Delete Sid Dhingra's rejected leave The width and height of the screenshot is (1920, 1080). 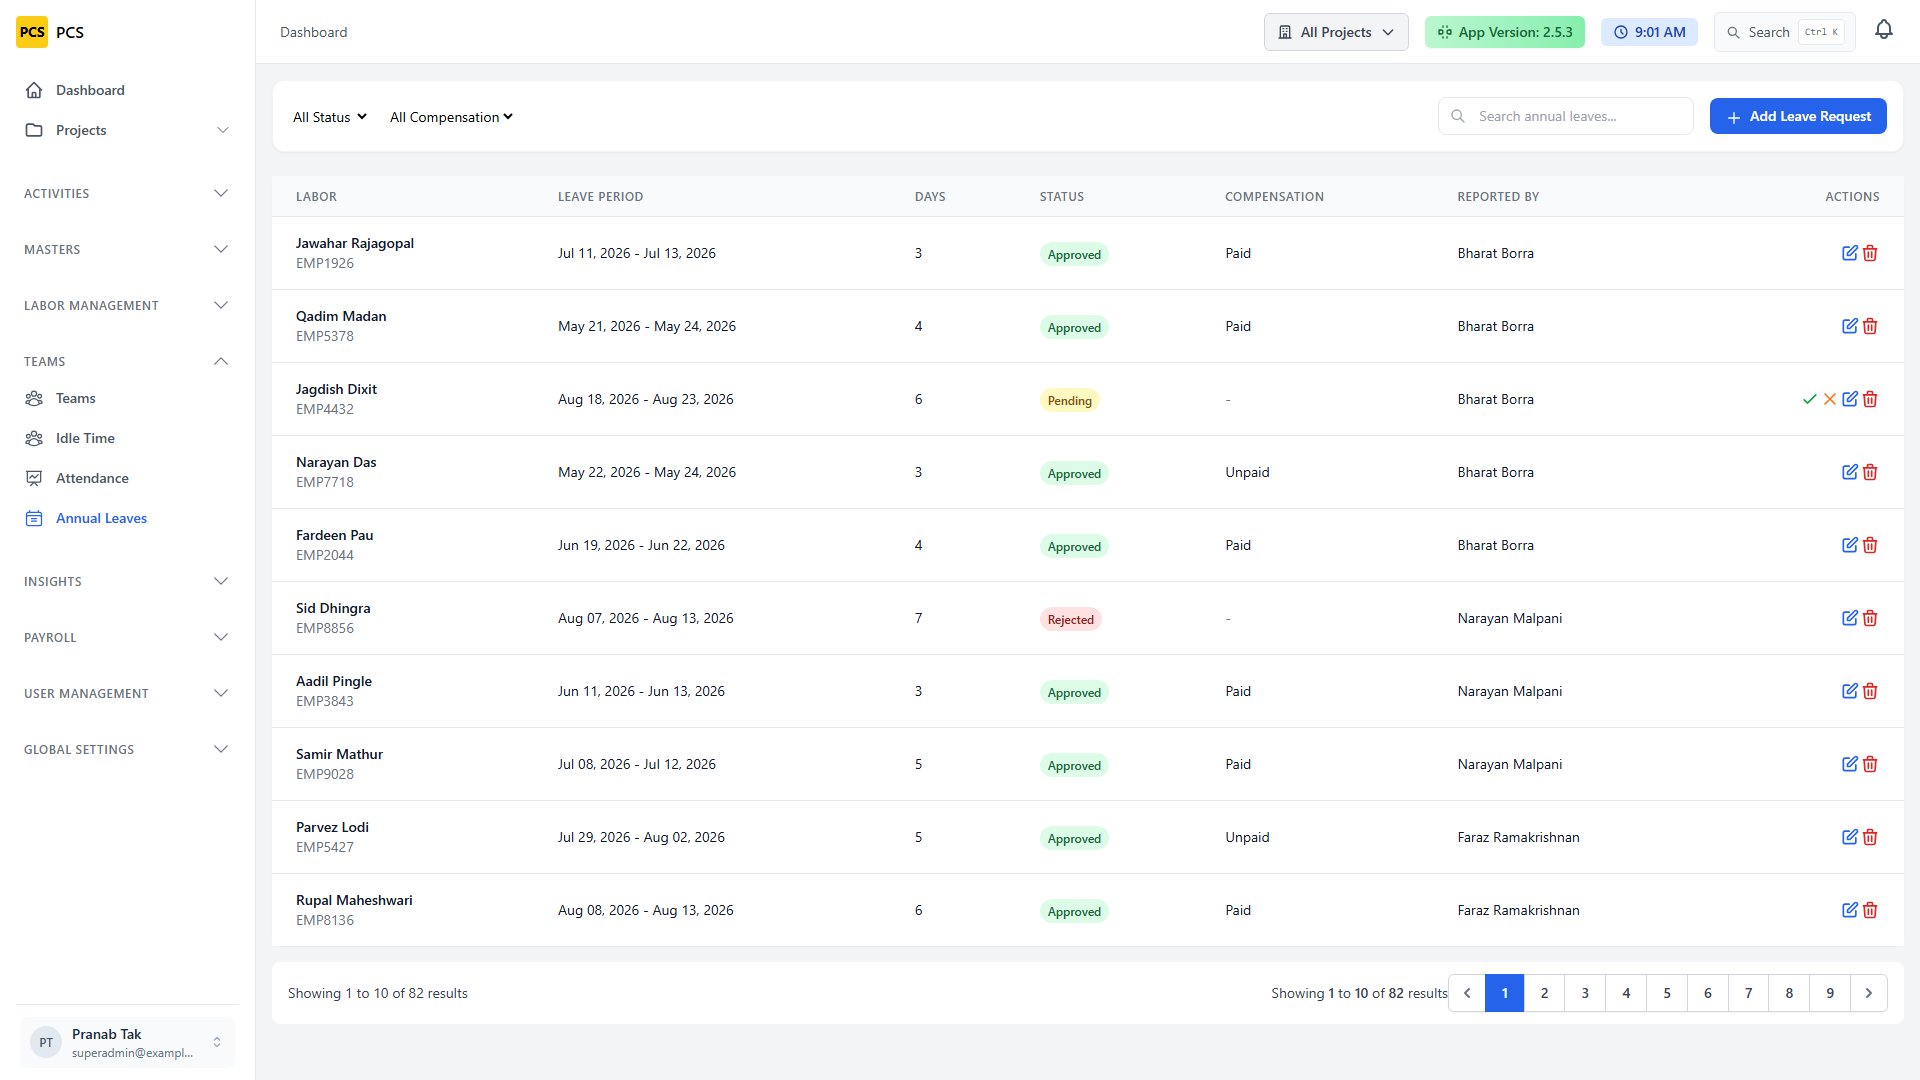pos(1869,618)
